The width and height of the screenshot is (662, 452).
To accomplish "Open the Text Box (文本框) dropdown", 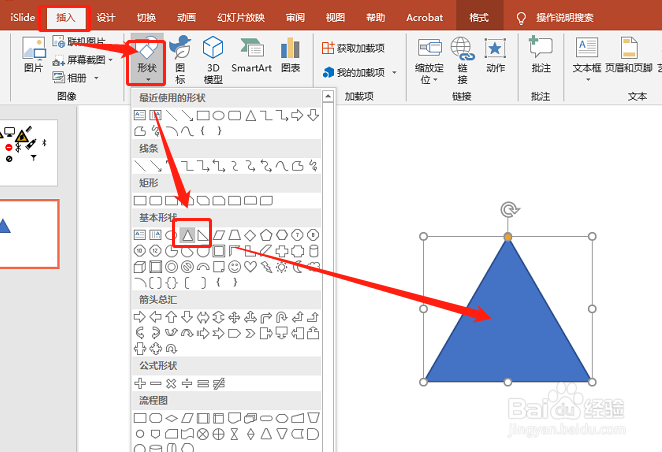I will (x=587, y=59).
